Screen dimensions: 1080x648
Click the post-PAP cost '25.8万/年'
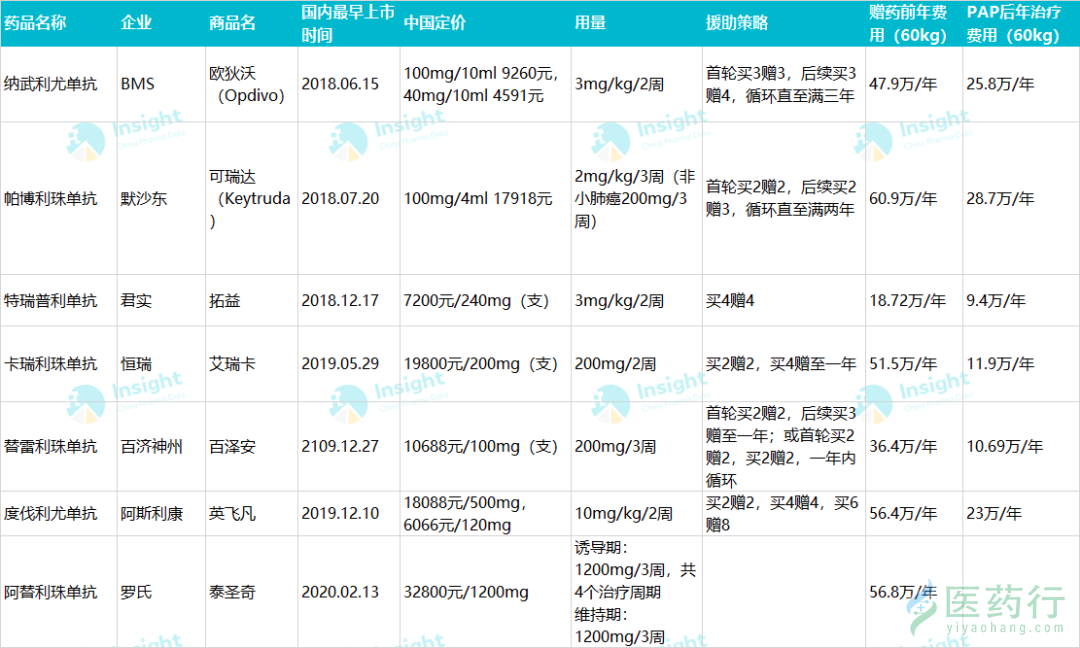click(1000, 84)
